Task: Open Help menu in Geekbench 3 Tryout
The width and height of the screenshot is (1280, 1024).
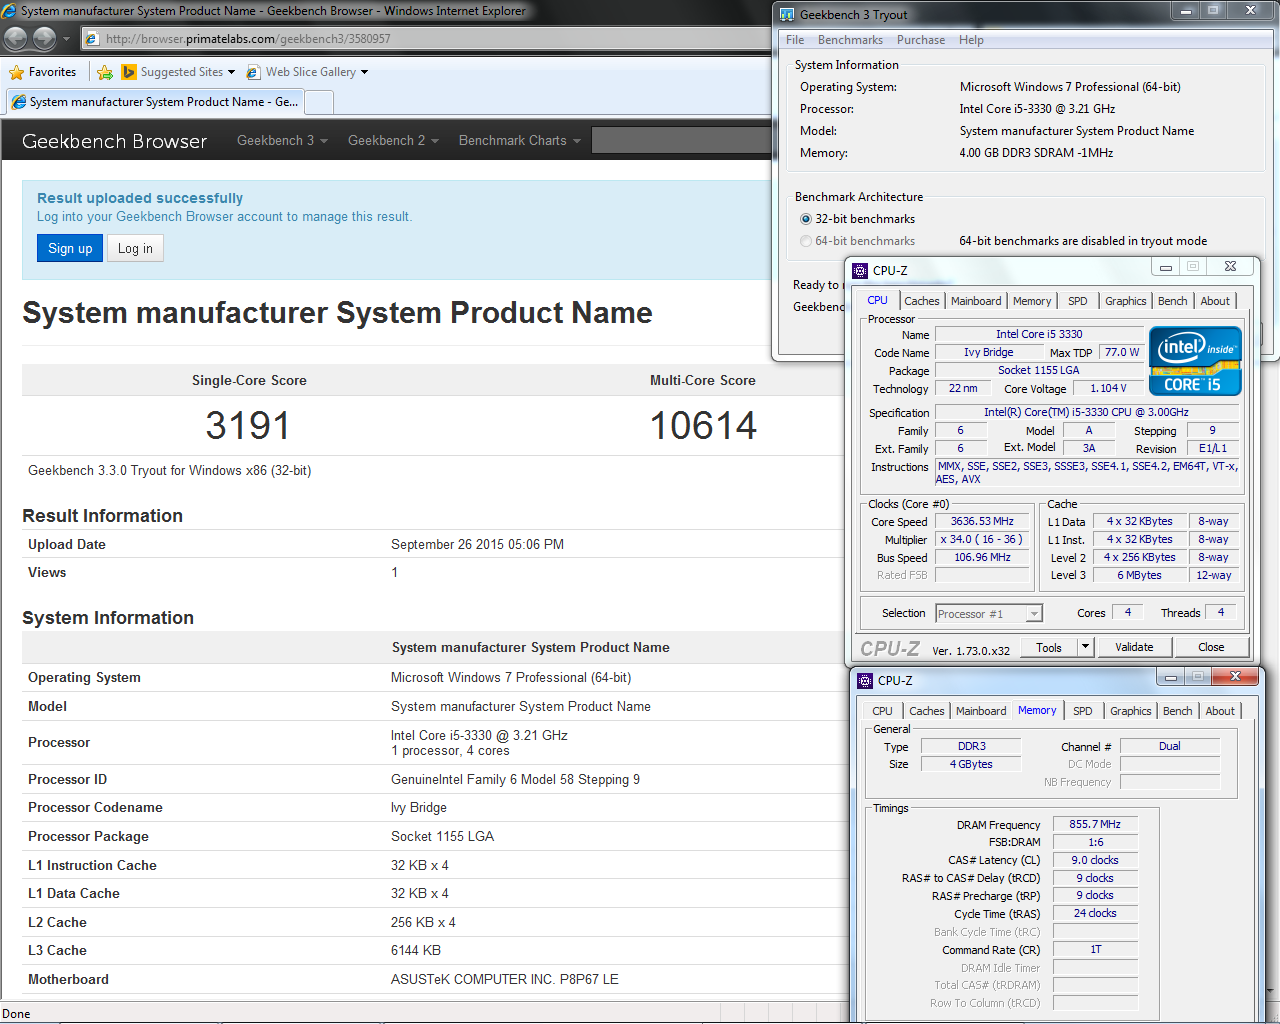Action: tap(971, 40)
